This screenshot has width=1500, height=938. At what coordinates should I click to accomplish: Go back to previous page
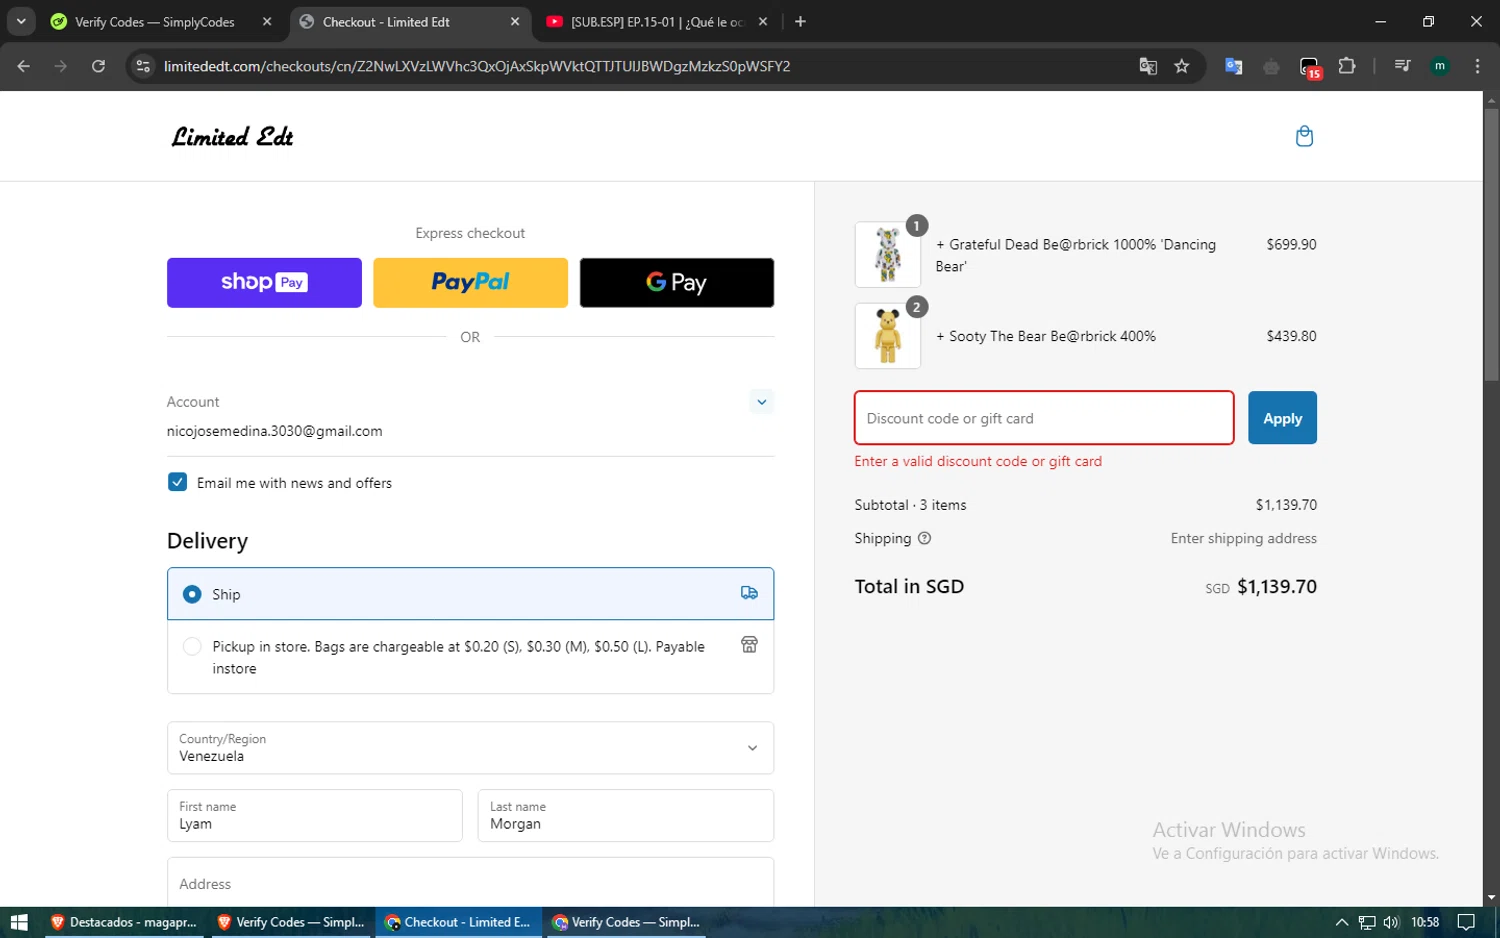pos(24,66)
